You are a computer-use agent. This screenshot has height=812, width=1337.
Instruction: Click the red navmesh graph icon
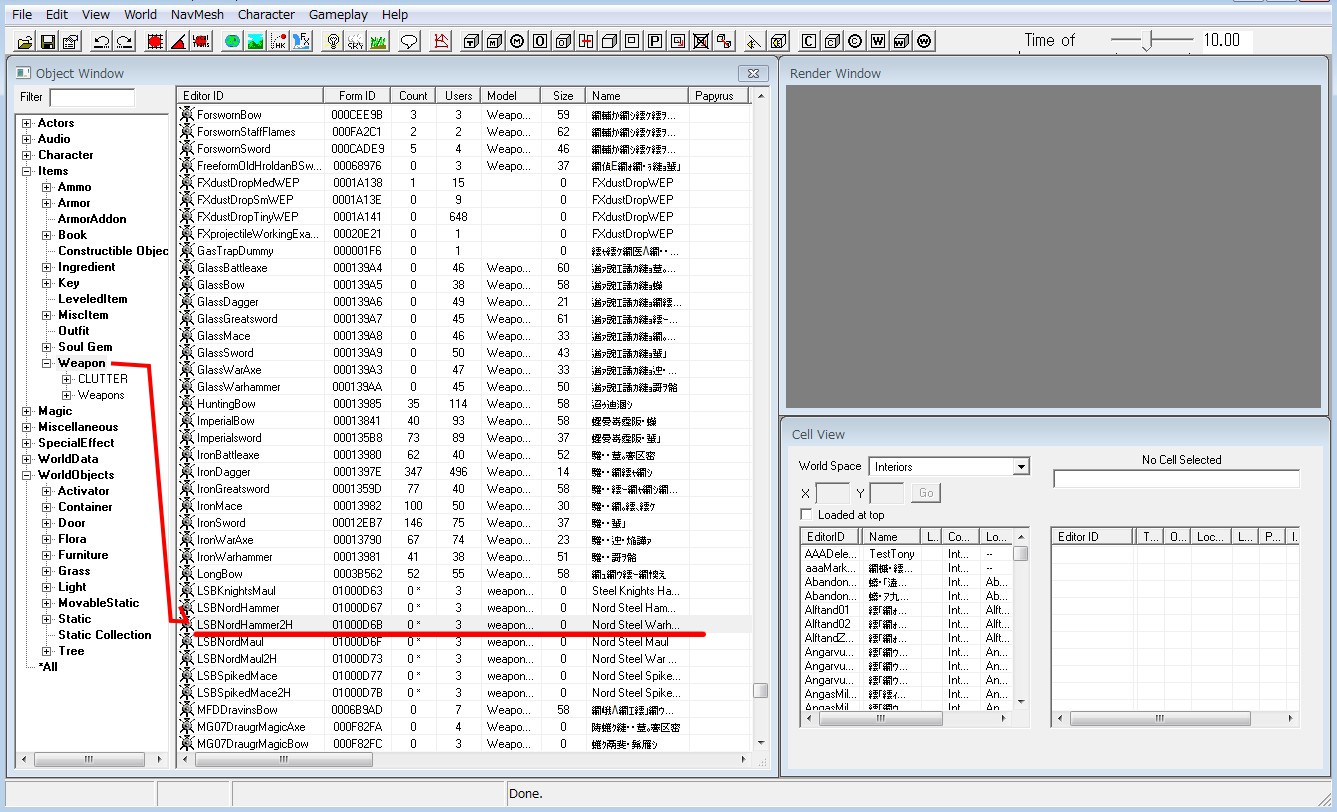tap(441, 41)
